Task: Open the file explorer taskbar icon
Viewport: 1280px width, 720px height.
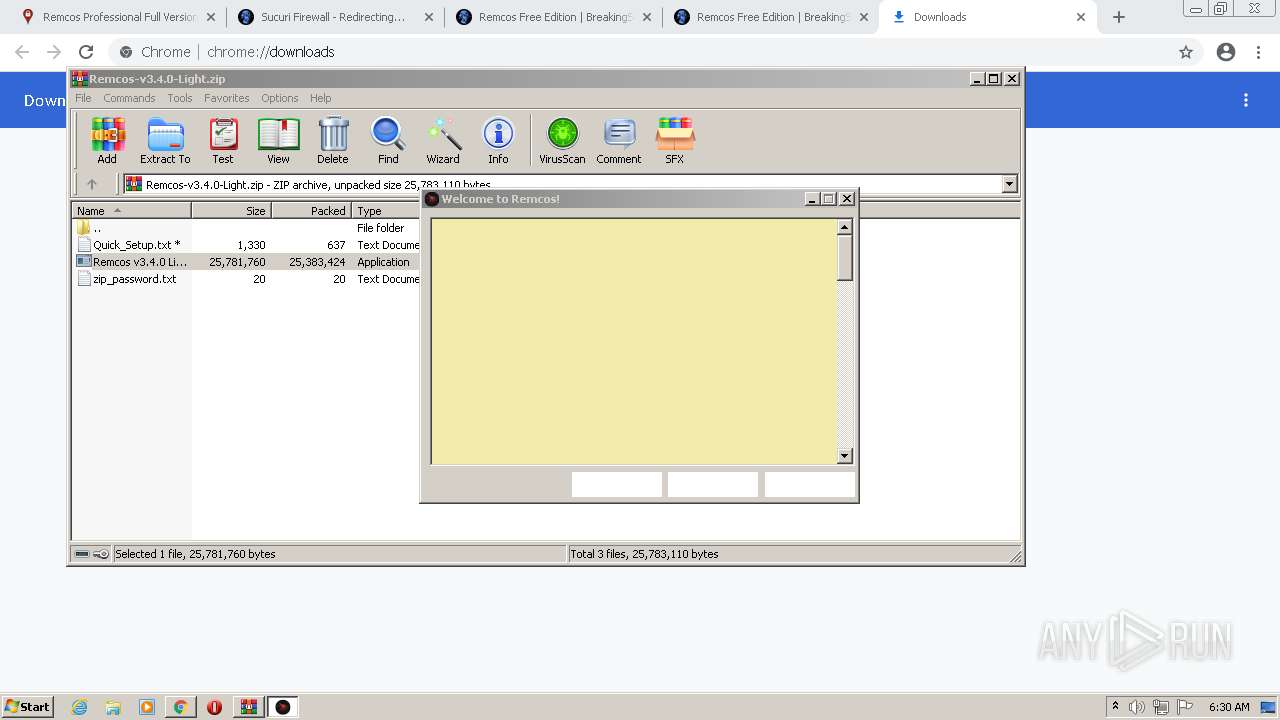Action: coord(113,707)
